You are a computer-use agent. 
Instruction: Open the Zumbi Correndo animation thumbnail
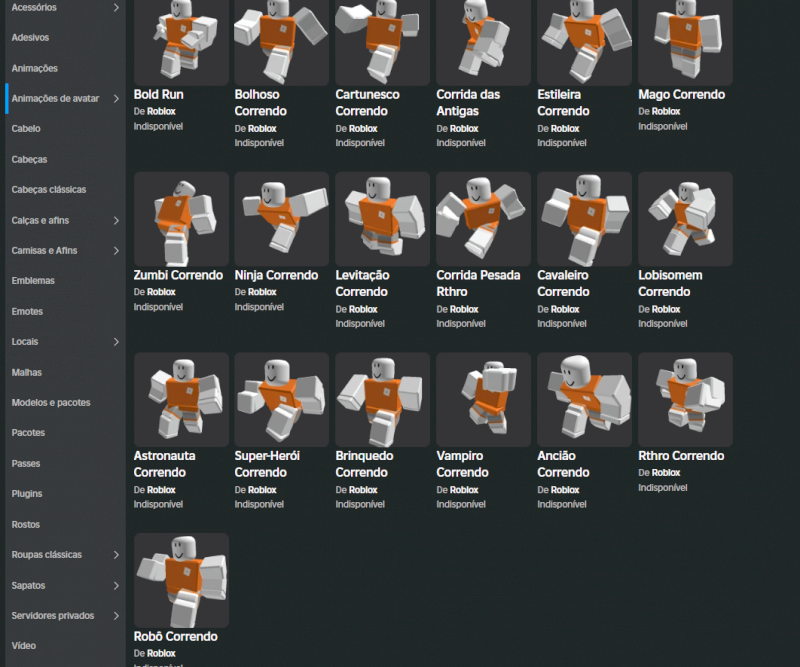(181, 219)
